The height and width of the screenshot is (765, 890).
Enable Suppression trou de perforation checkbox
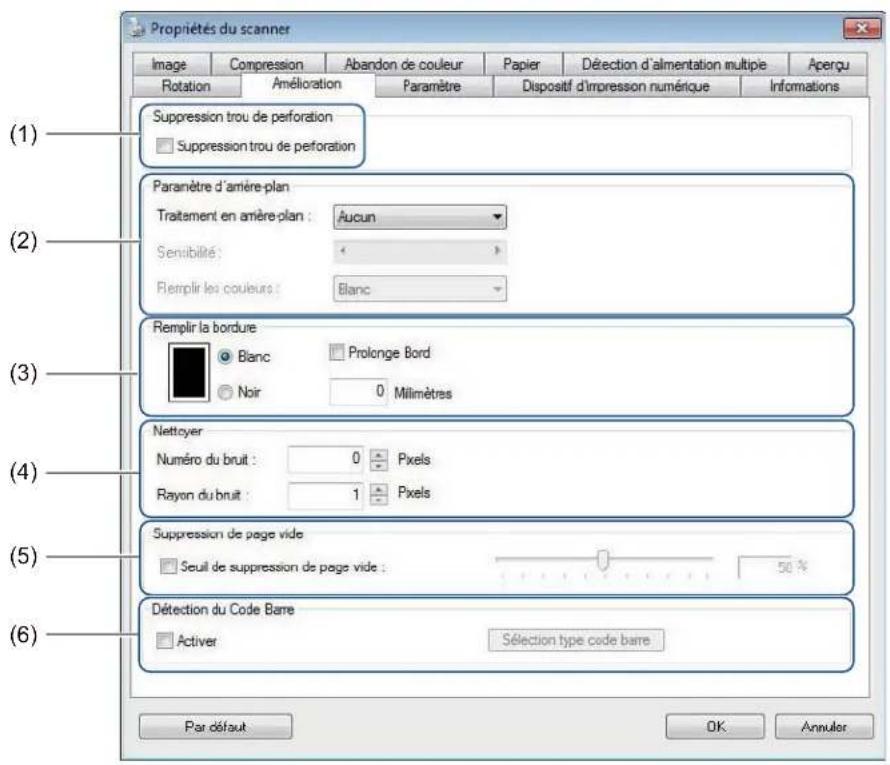(165, 146)
